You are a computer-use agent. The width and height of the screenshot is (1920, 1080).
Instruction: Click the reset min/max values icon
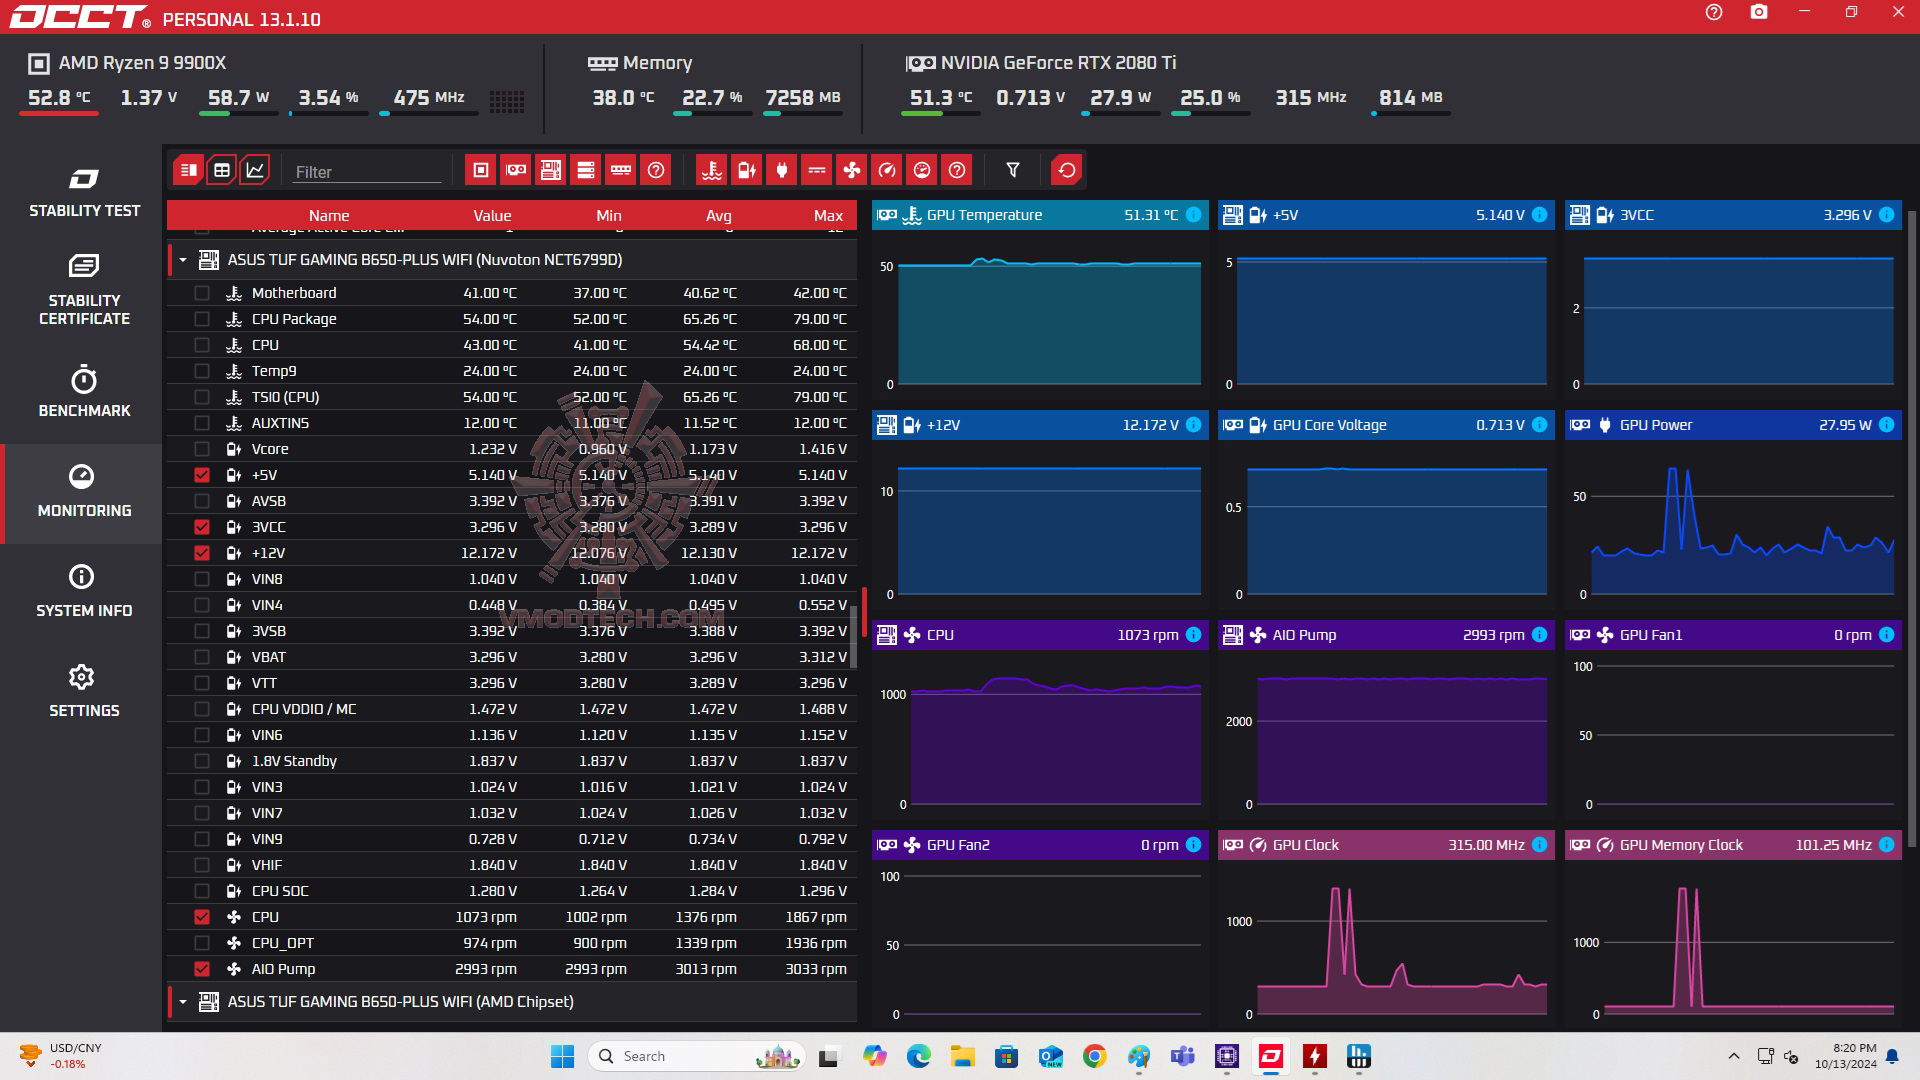click(1066, 170)
